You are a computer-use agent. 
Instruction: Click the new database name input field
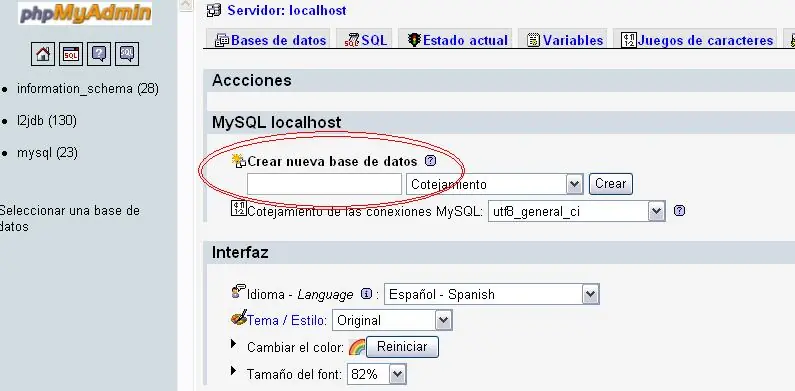click(x=324, y=184)
